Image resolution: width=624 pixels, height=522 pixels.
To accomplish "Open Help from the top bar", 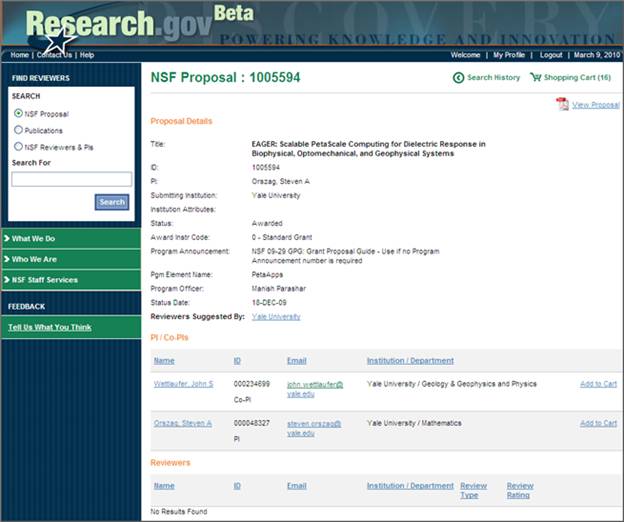I will [x=87, y=55].
